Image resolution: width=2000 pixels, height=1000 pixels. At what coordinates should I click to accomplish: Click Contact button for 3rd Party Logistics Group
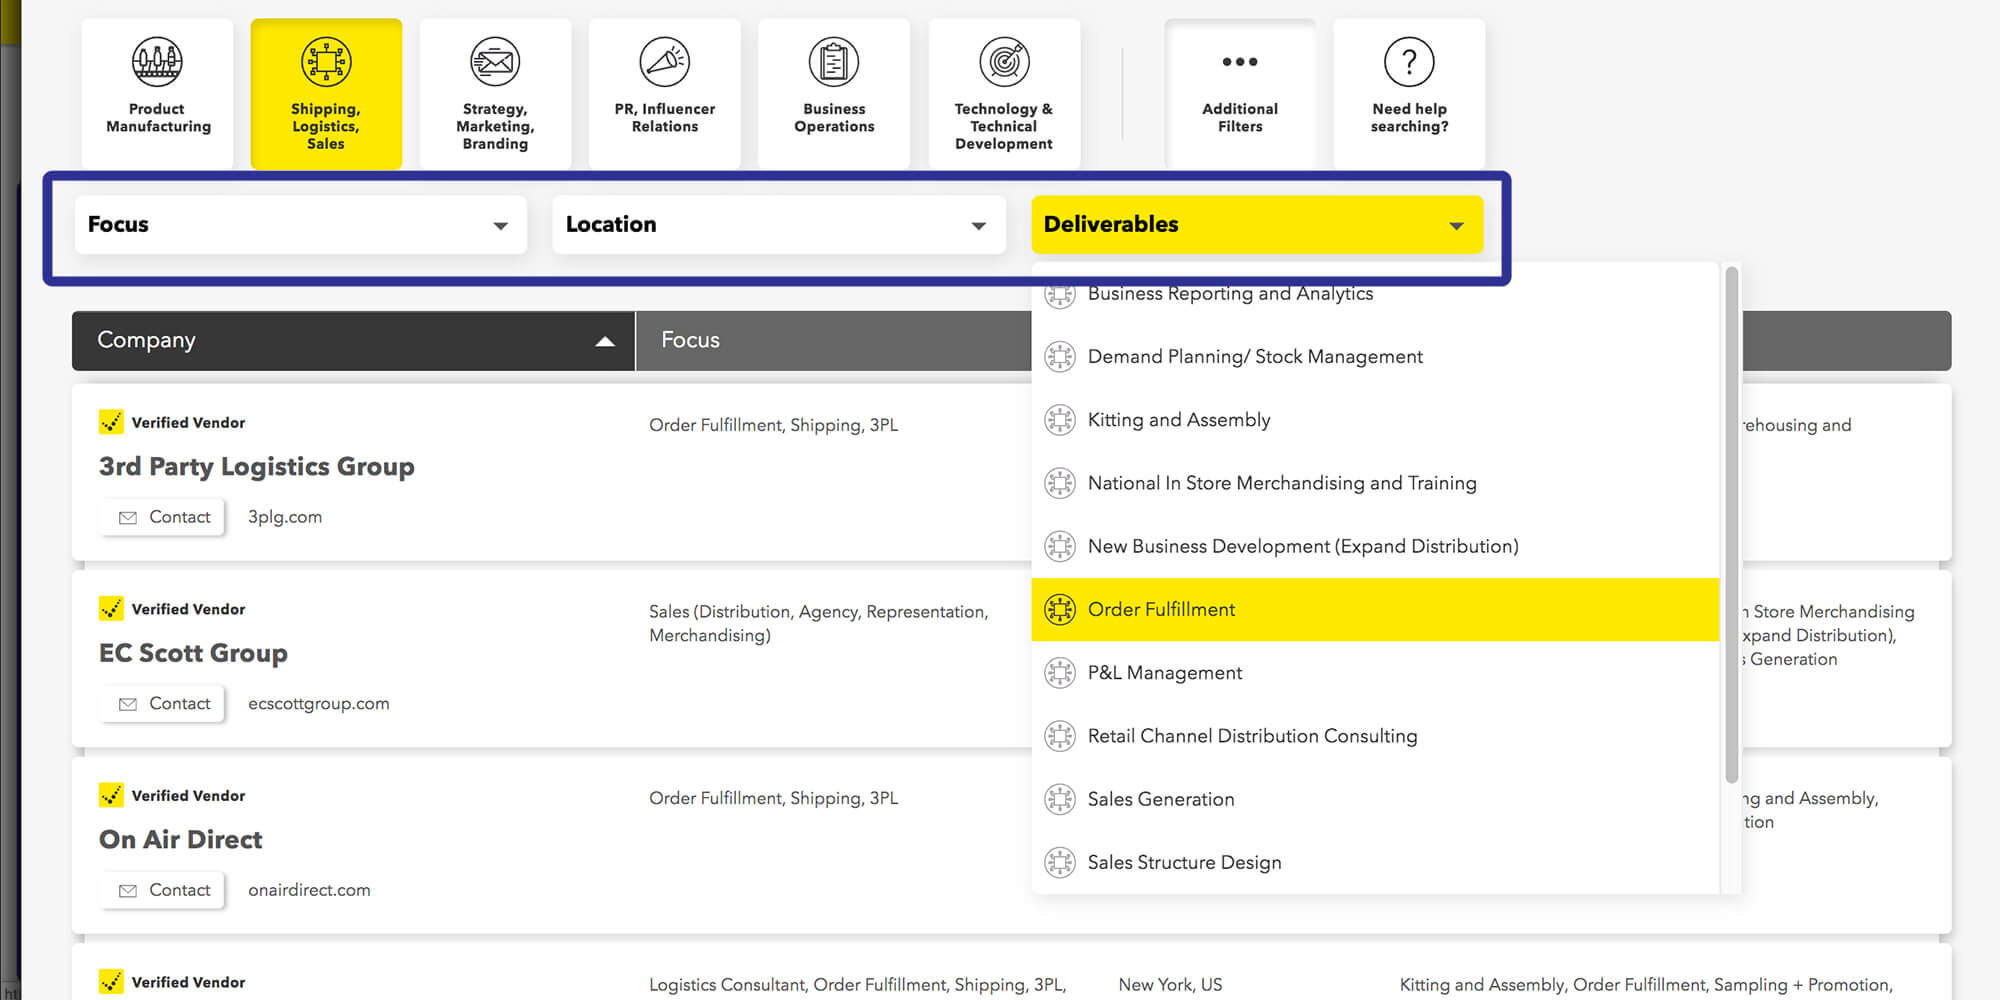point(165,517)
